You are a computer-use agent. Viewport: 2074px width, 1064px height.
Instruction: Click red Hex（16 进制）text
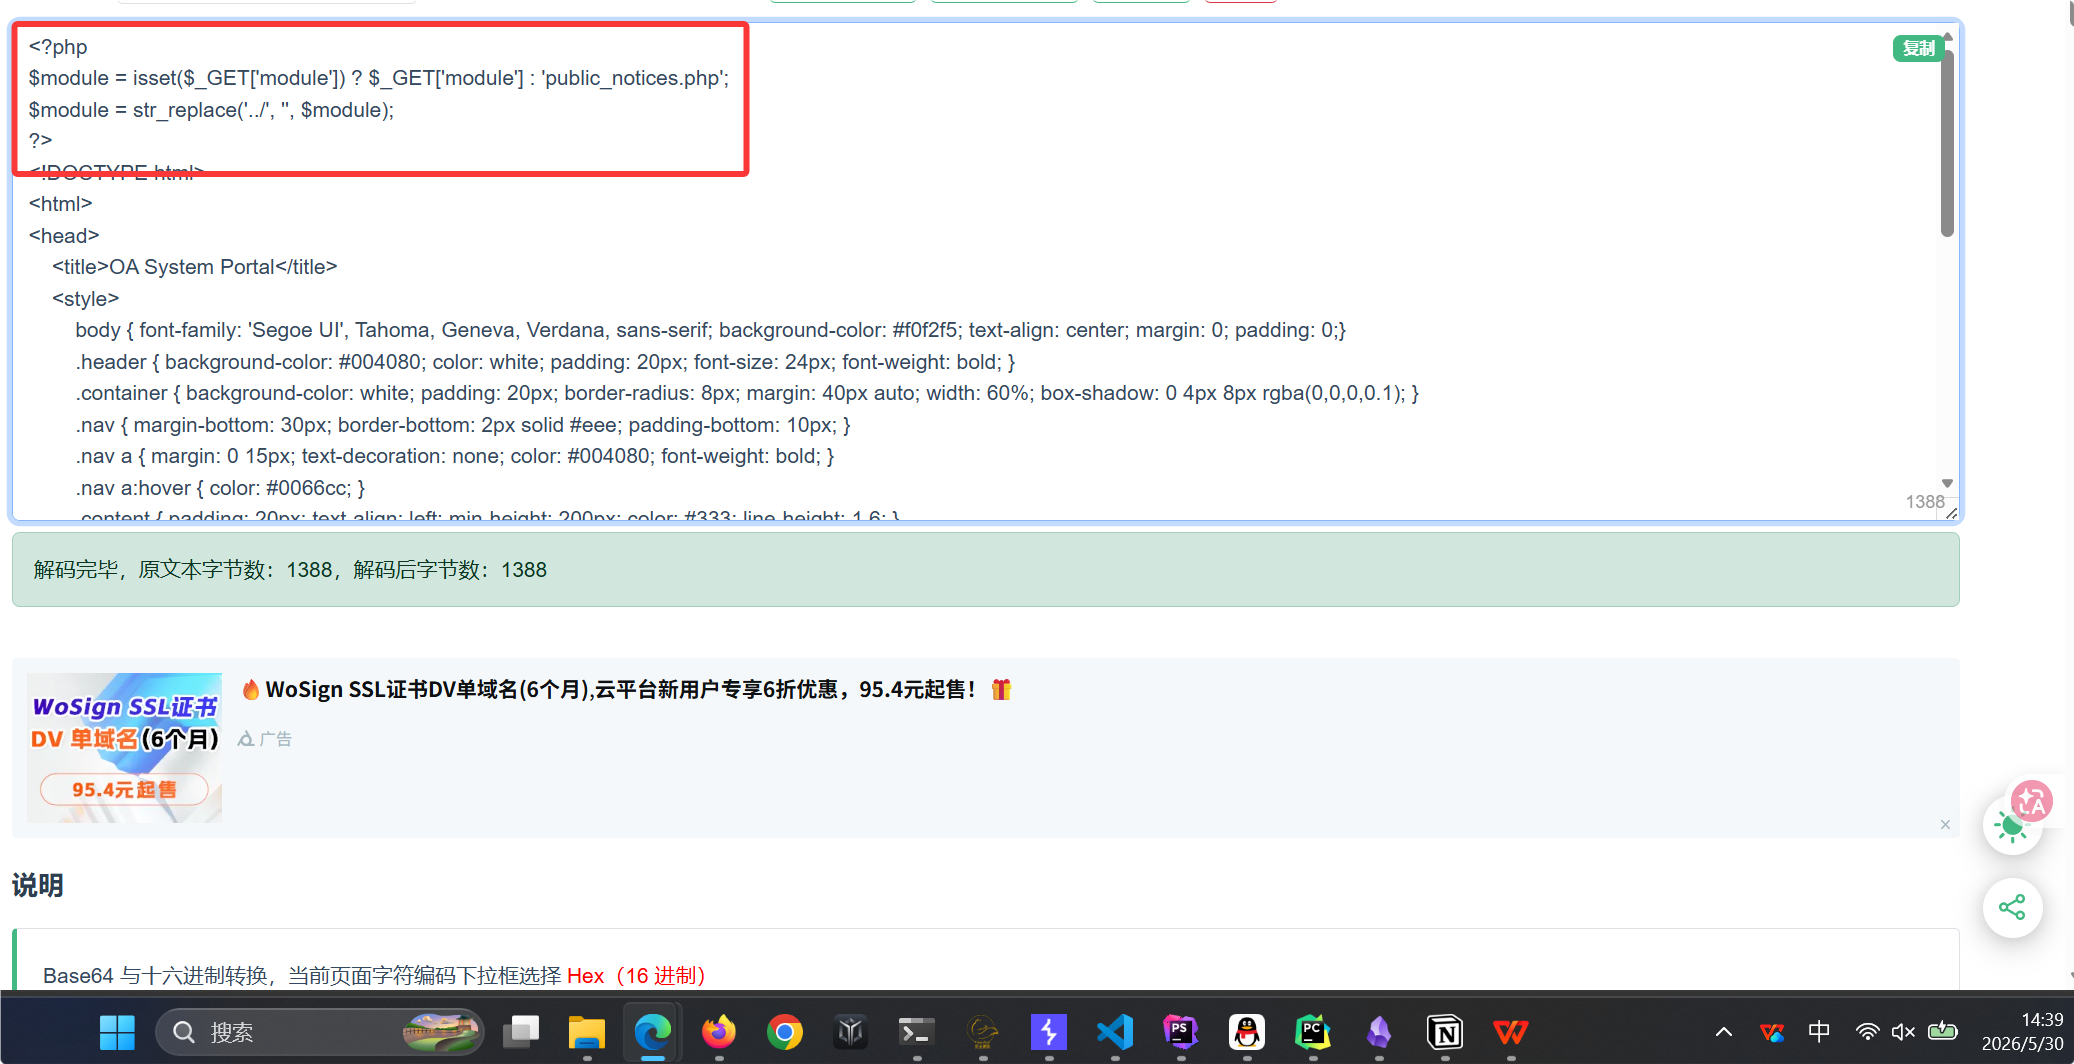[637, 976]
